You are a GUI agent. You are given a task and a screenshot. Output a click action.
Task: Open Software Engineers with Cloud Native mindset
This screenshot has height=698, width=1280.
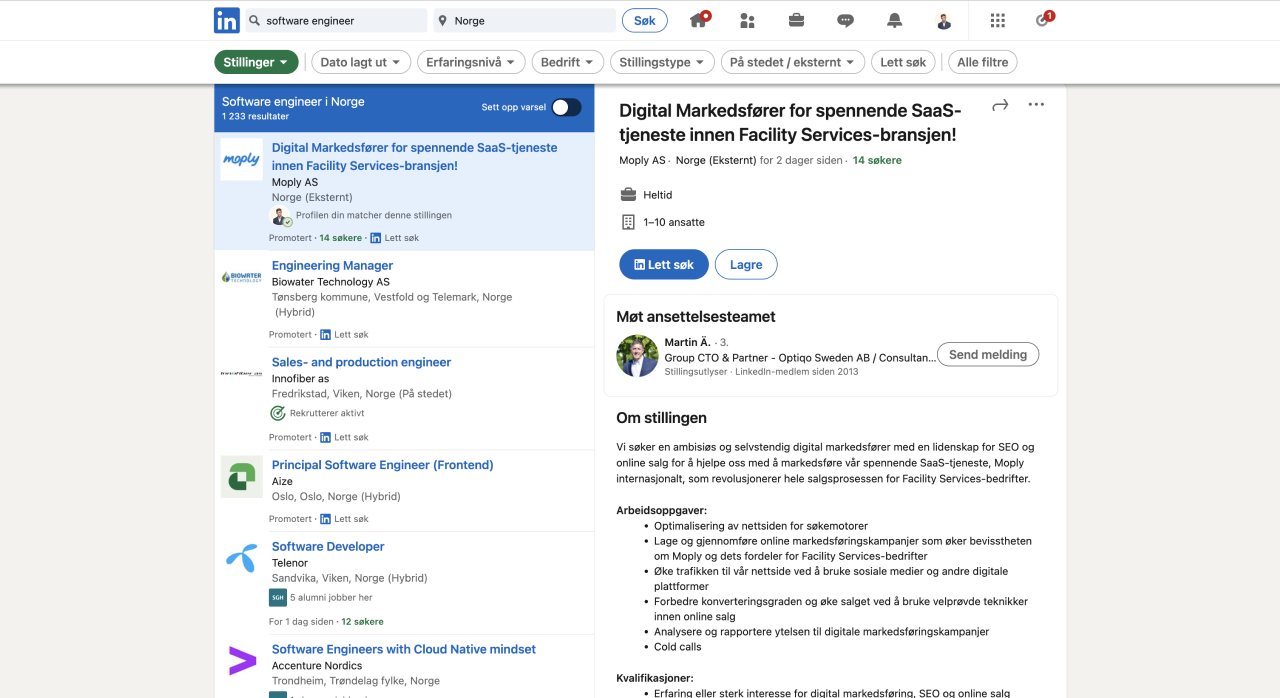(x=404, y=649)
